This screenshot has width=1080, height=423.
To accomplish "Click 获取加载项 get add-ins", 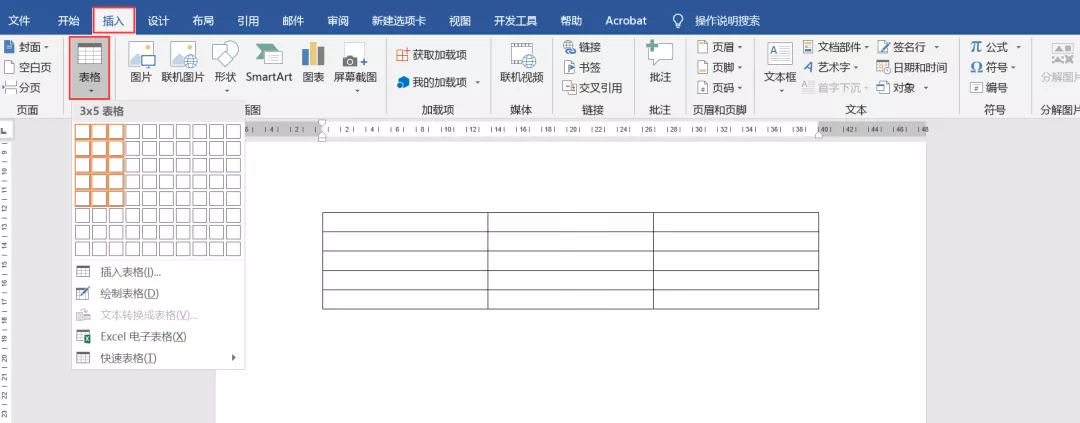I will coord(432,54).
